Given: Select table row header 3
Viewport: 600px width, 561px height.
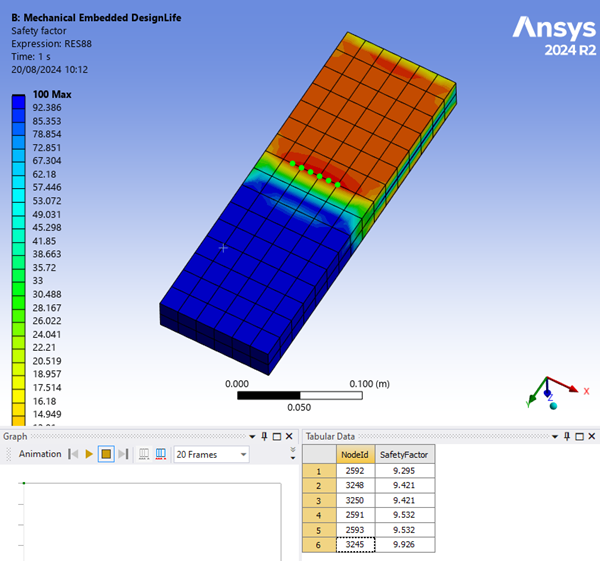Looking at the screenshot, I should coord(319,501).
